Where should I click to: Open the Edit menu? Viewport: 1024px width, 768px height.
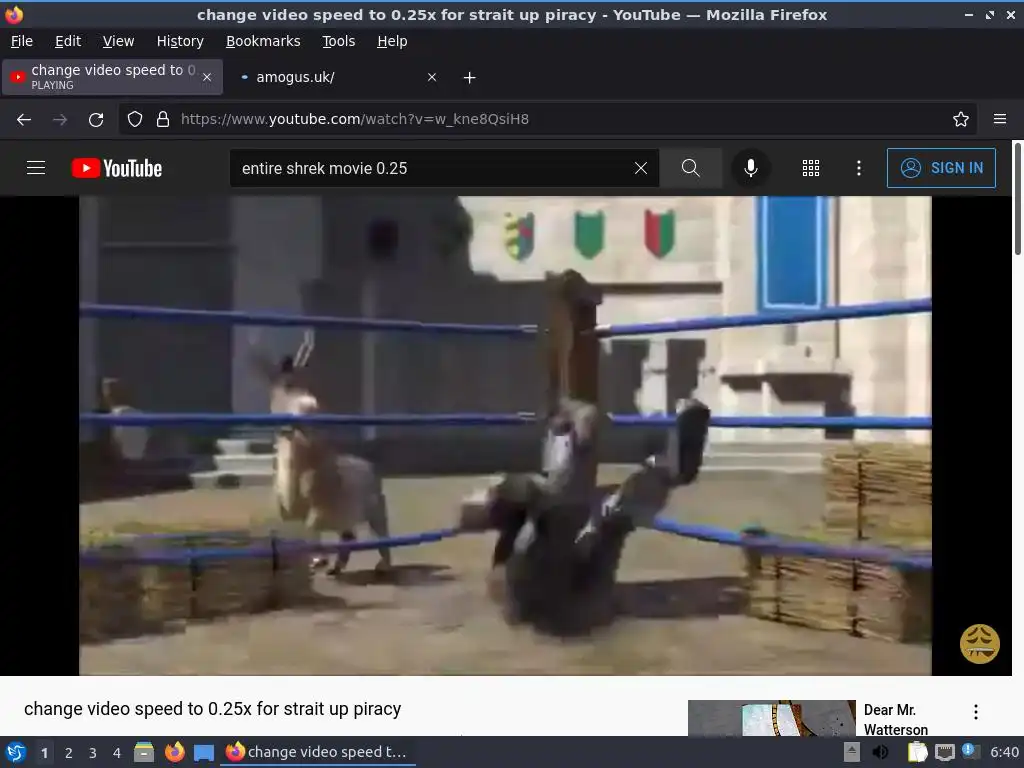pyautogui.click(x=68, y=41)
